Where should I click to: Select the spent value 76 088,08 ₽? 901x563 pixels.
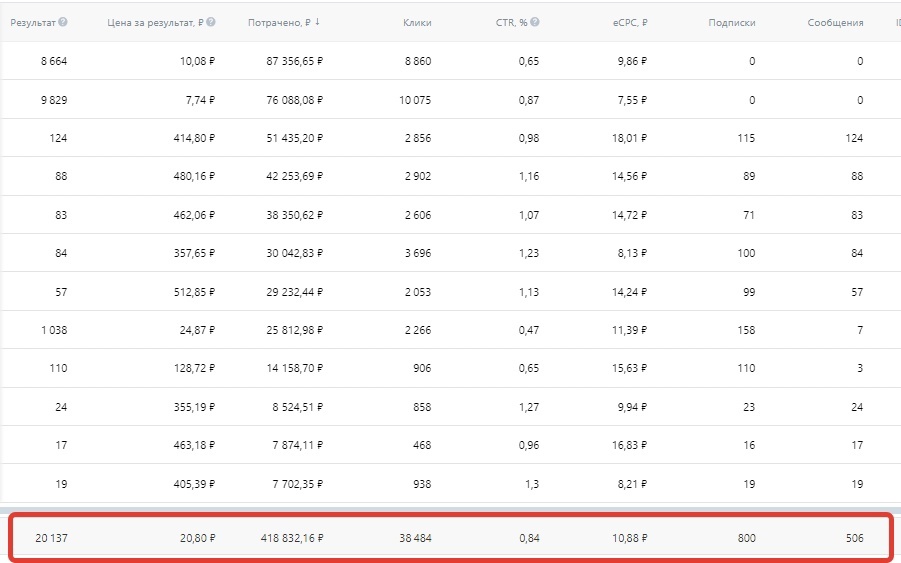point(295,100)
